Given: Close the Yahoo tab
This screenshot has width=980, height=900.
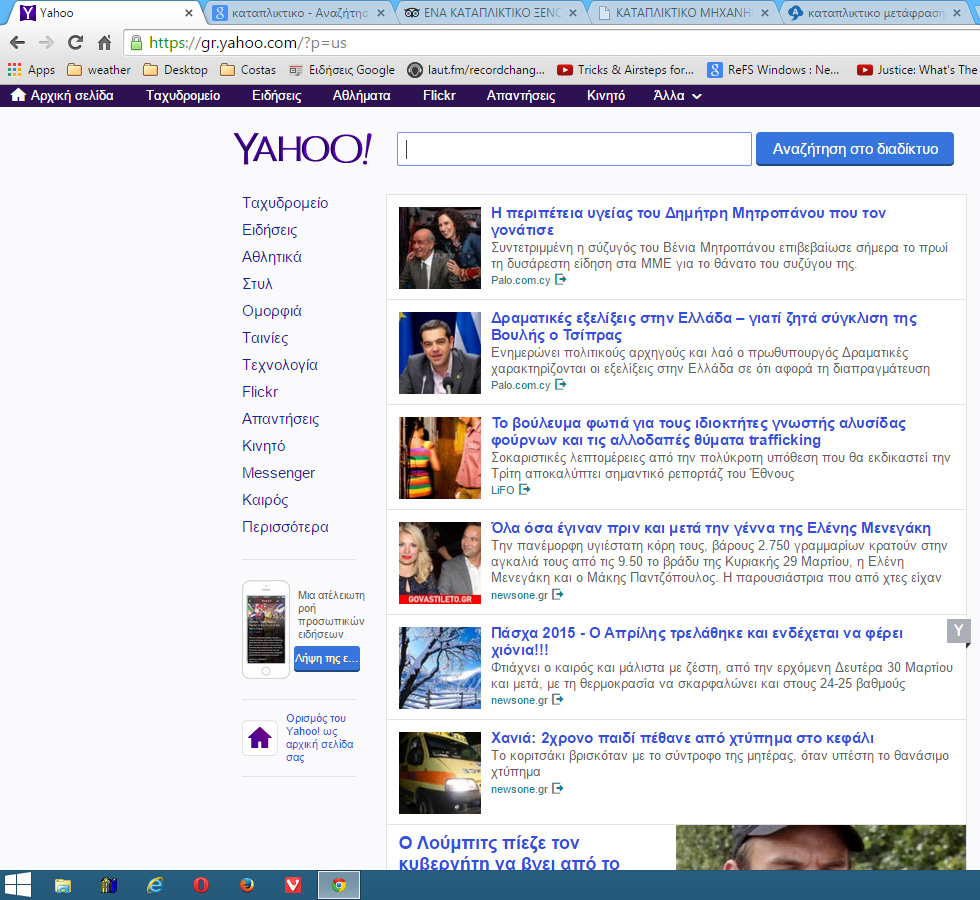Looking at the screenshot, I should (189, 12).
